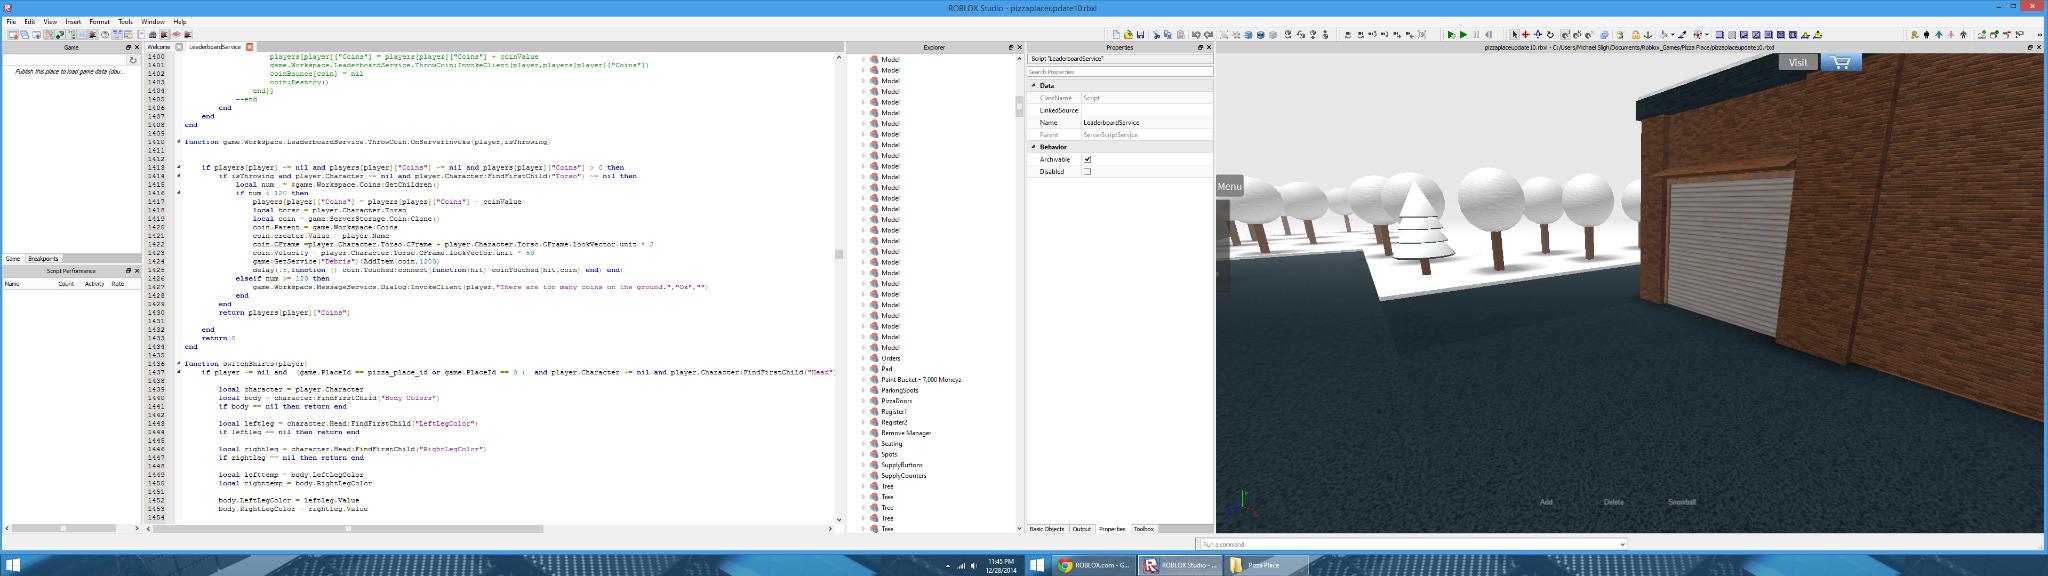Image resolution: width=2048 pixels, height=576 pixels.
Task: Select the Register2 tree item
Action: click(894, 422)
